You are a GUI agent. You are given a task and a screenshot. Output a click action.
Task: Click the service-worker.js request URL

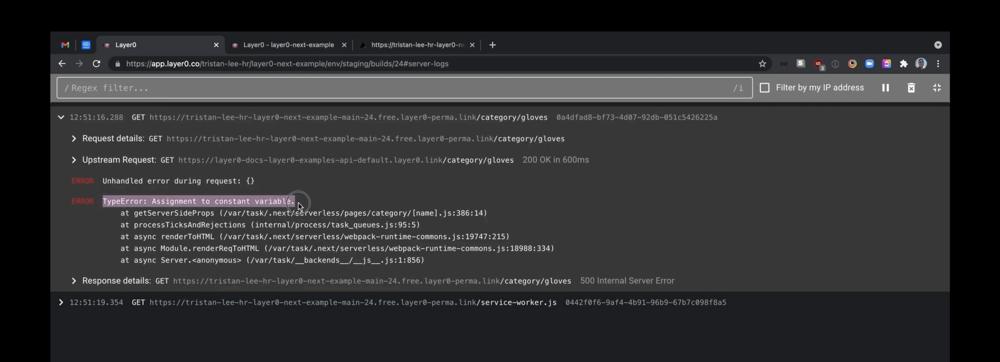[353, 302]
